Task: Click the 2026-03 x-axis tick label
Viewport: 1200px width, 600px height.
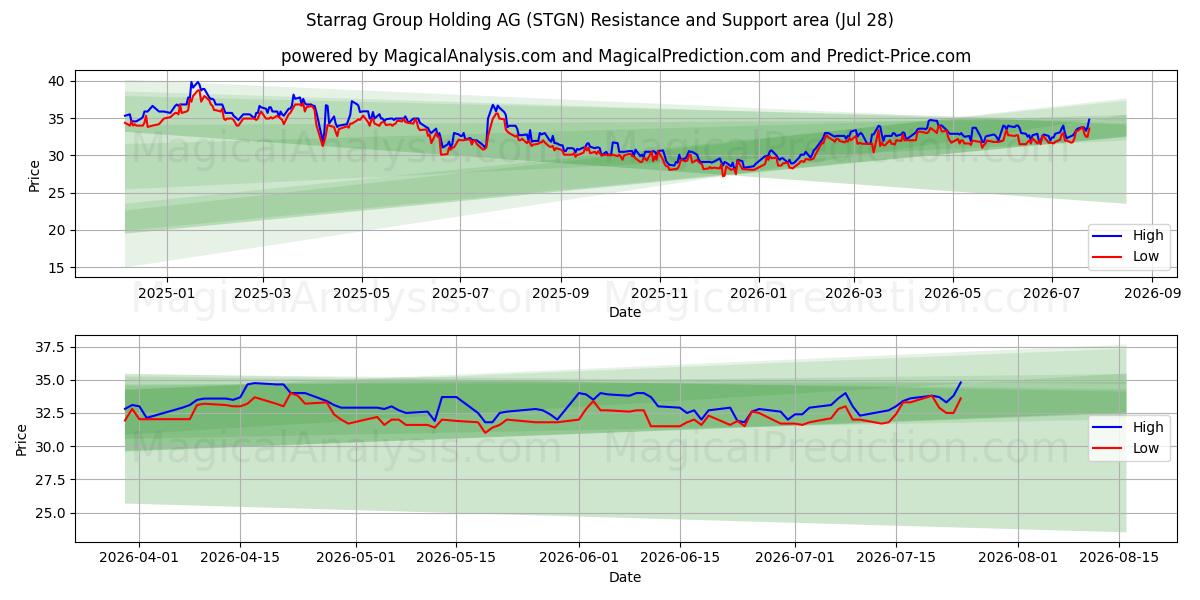Action: pos(853,295)
